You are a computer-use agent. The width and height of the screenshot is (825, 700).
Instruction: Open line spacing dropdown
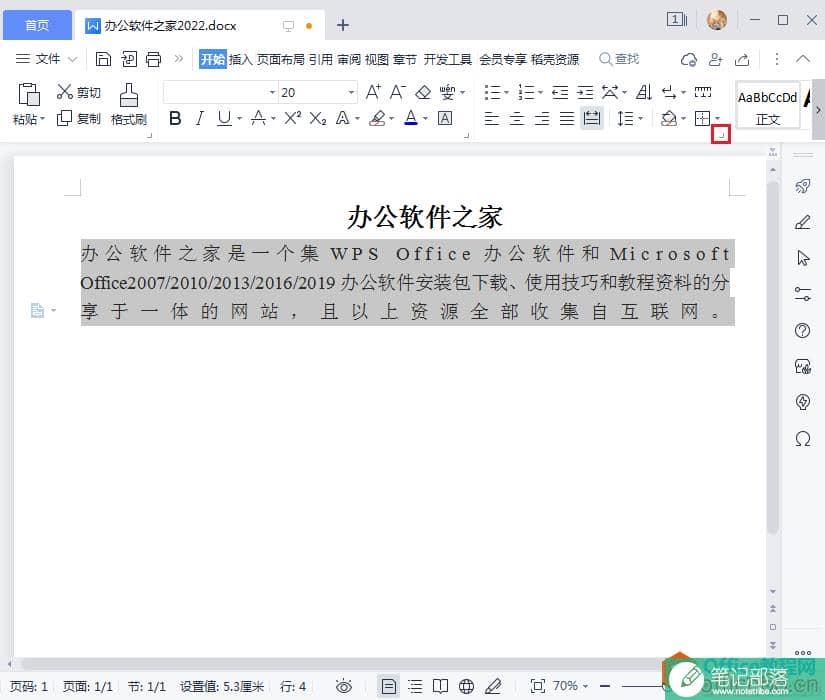coord(630,118)
